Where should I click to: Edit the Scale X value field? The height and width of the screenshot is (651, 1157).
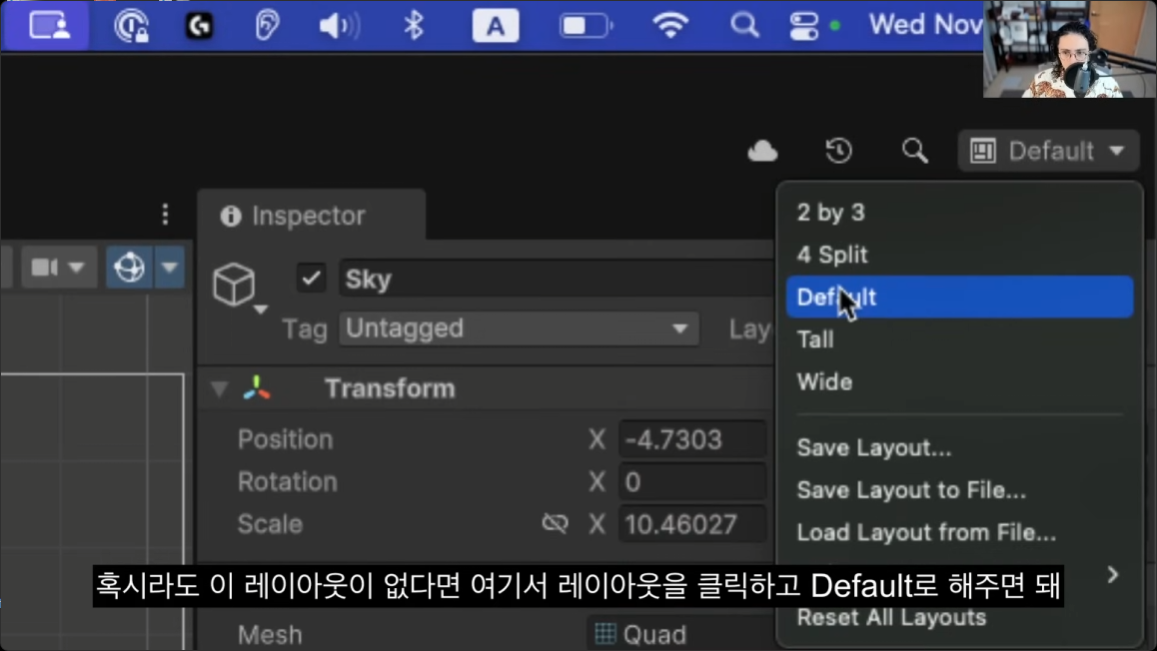[691, 524]
